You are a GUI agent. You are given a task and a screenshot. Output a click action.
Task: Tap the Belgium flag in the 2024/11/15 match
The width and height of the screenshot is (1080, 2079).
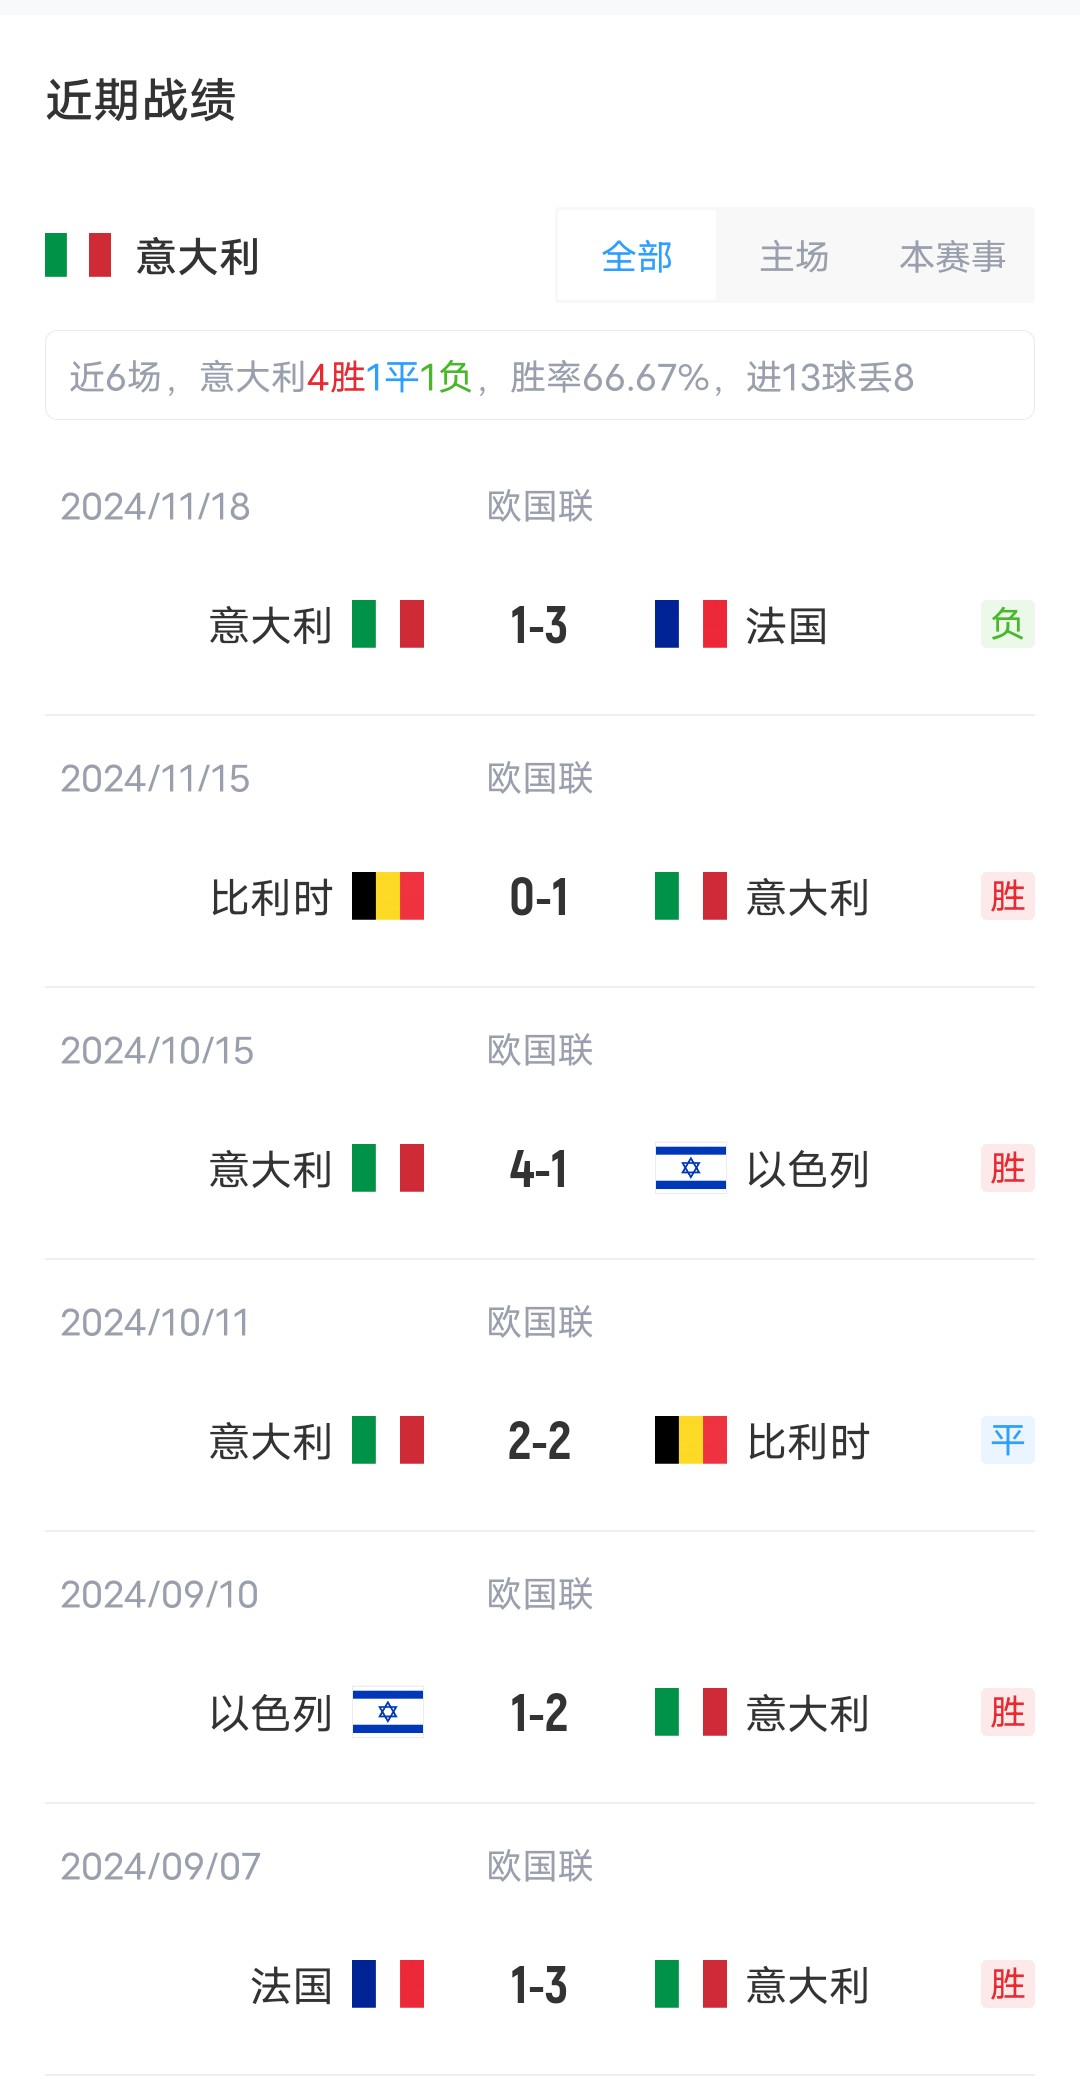click(388, 896)
